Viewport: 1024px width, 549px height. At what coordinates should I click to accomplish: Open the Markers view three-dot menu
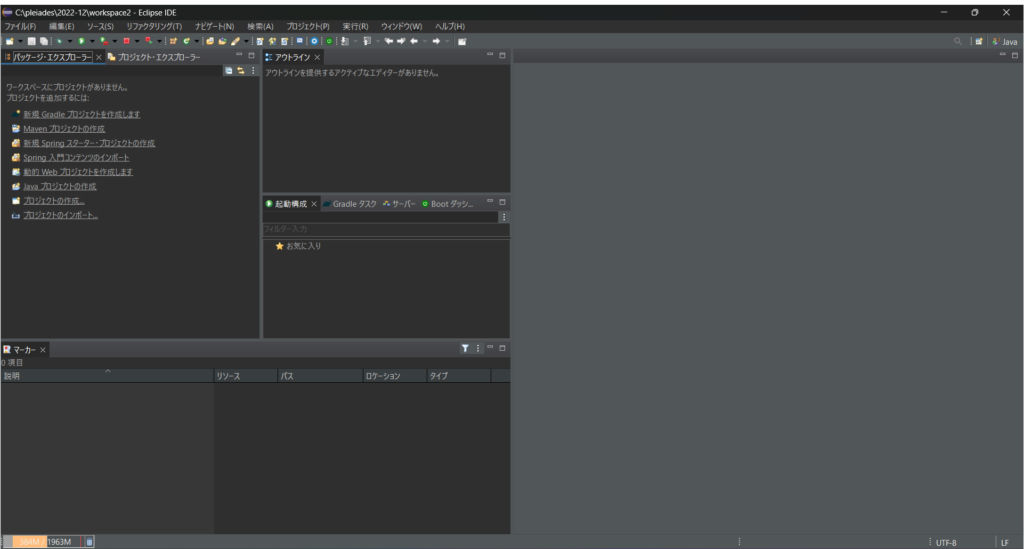(x=478, y=349)
